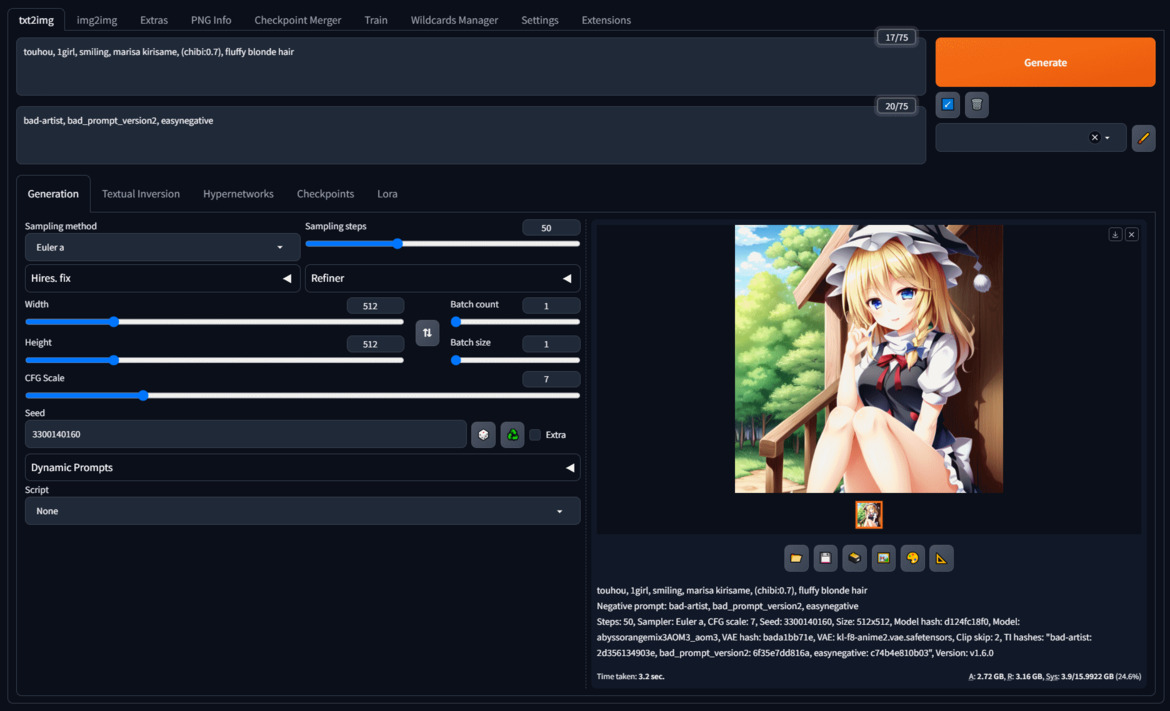Screen dimensions: 1170x711
Task: Adjust the Batch count slider
Action: pos(516,322)
